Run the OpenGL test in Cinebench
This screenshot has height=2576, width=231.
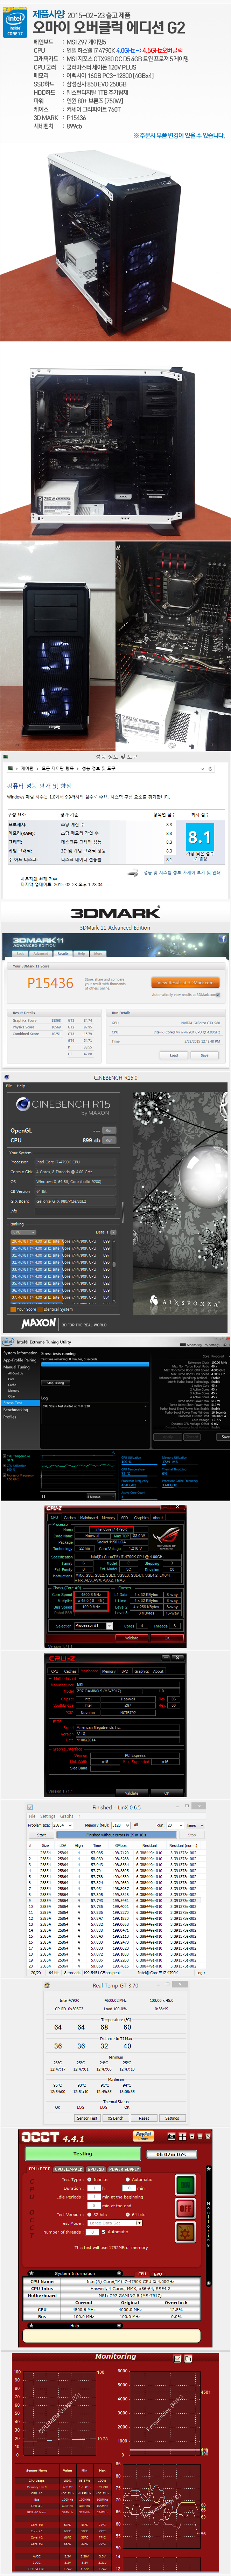click(109, 1130)
